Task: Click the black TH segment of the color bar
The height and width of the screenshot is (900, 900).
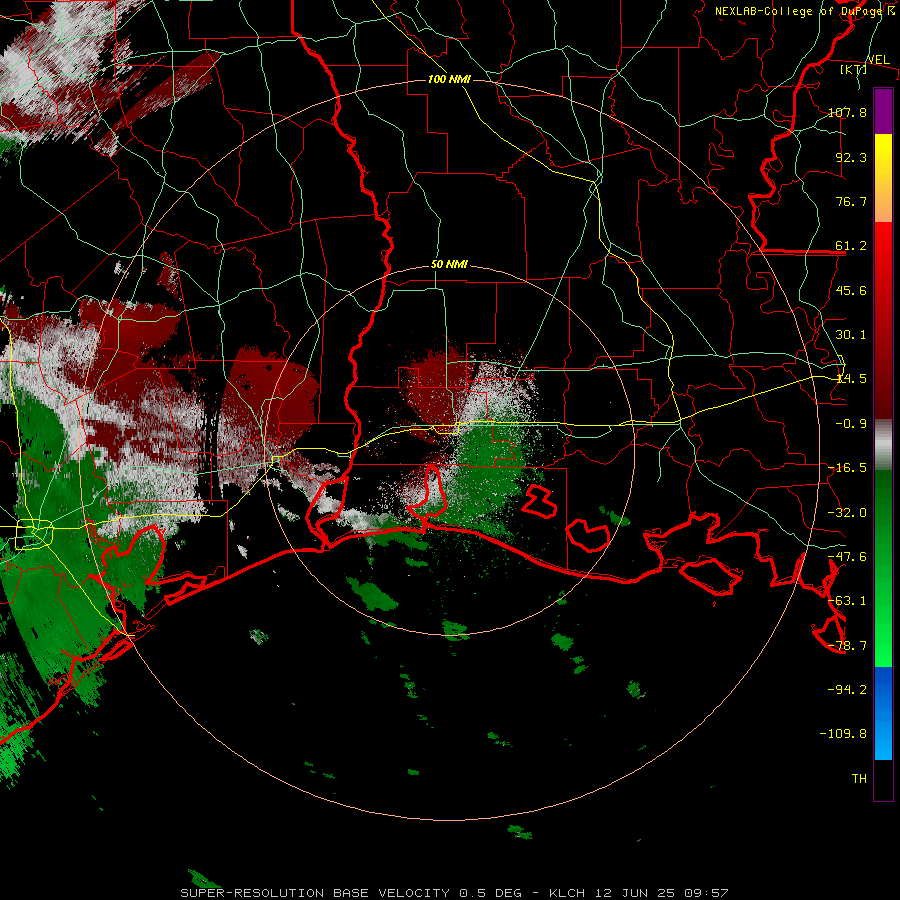Action: [883, 779]
